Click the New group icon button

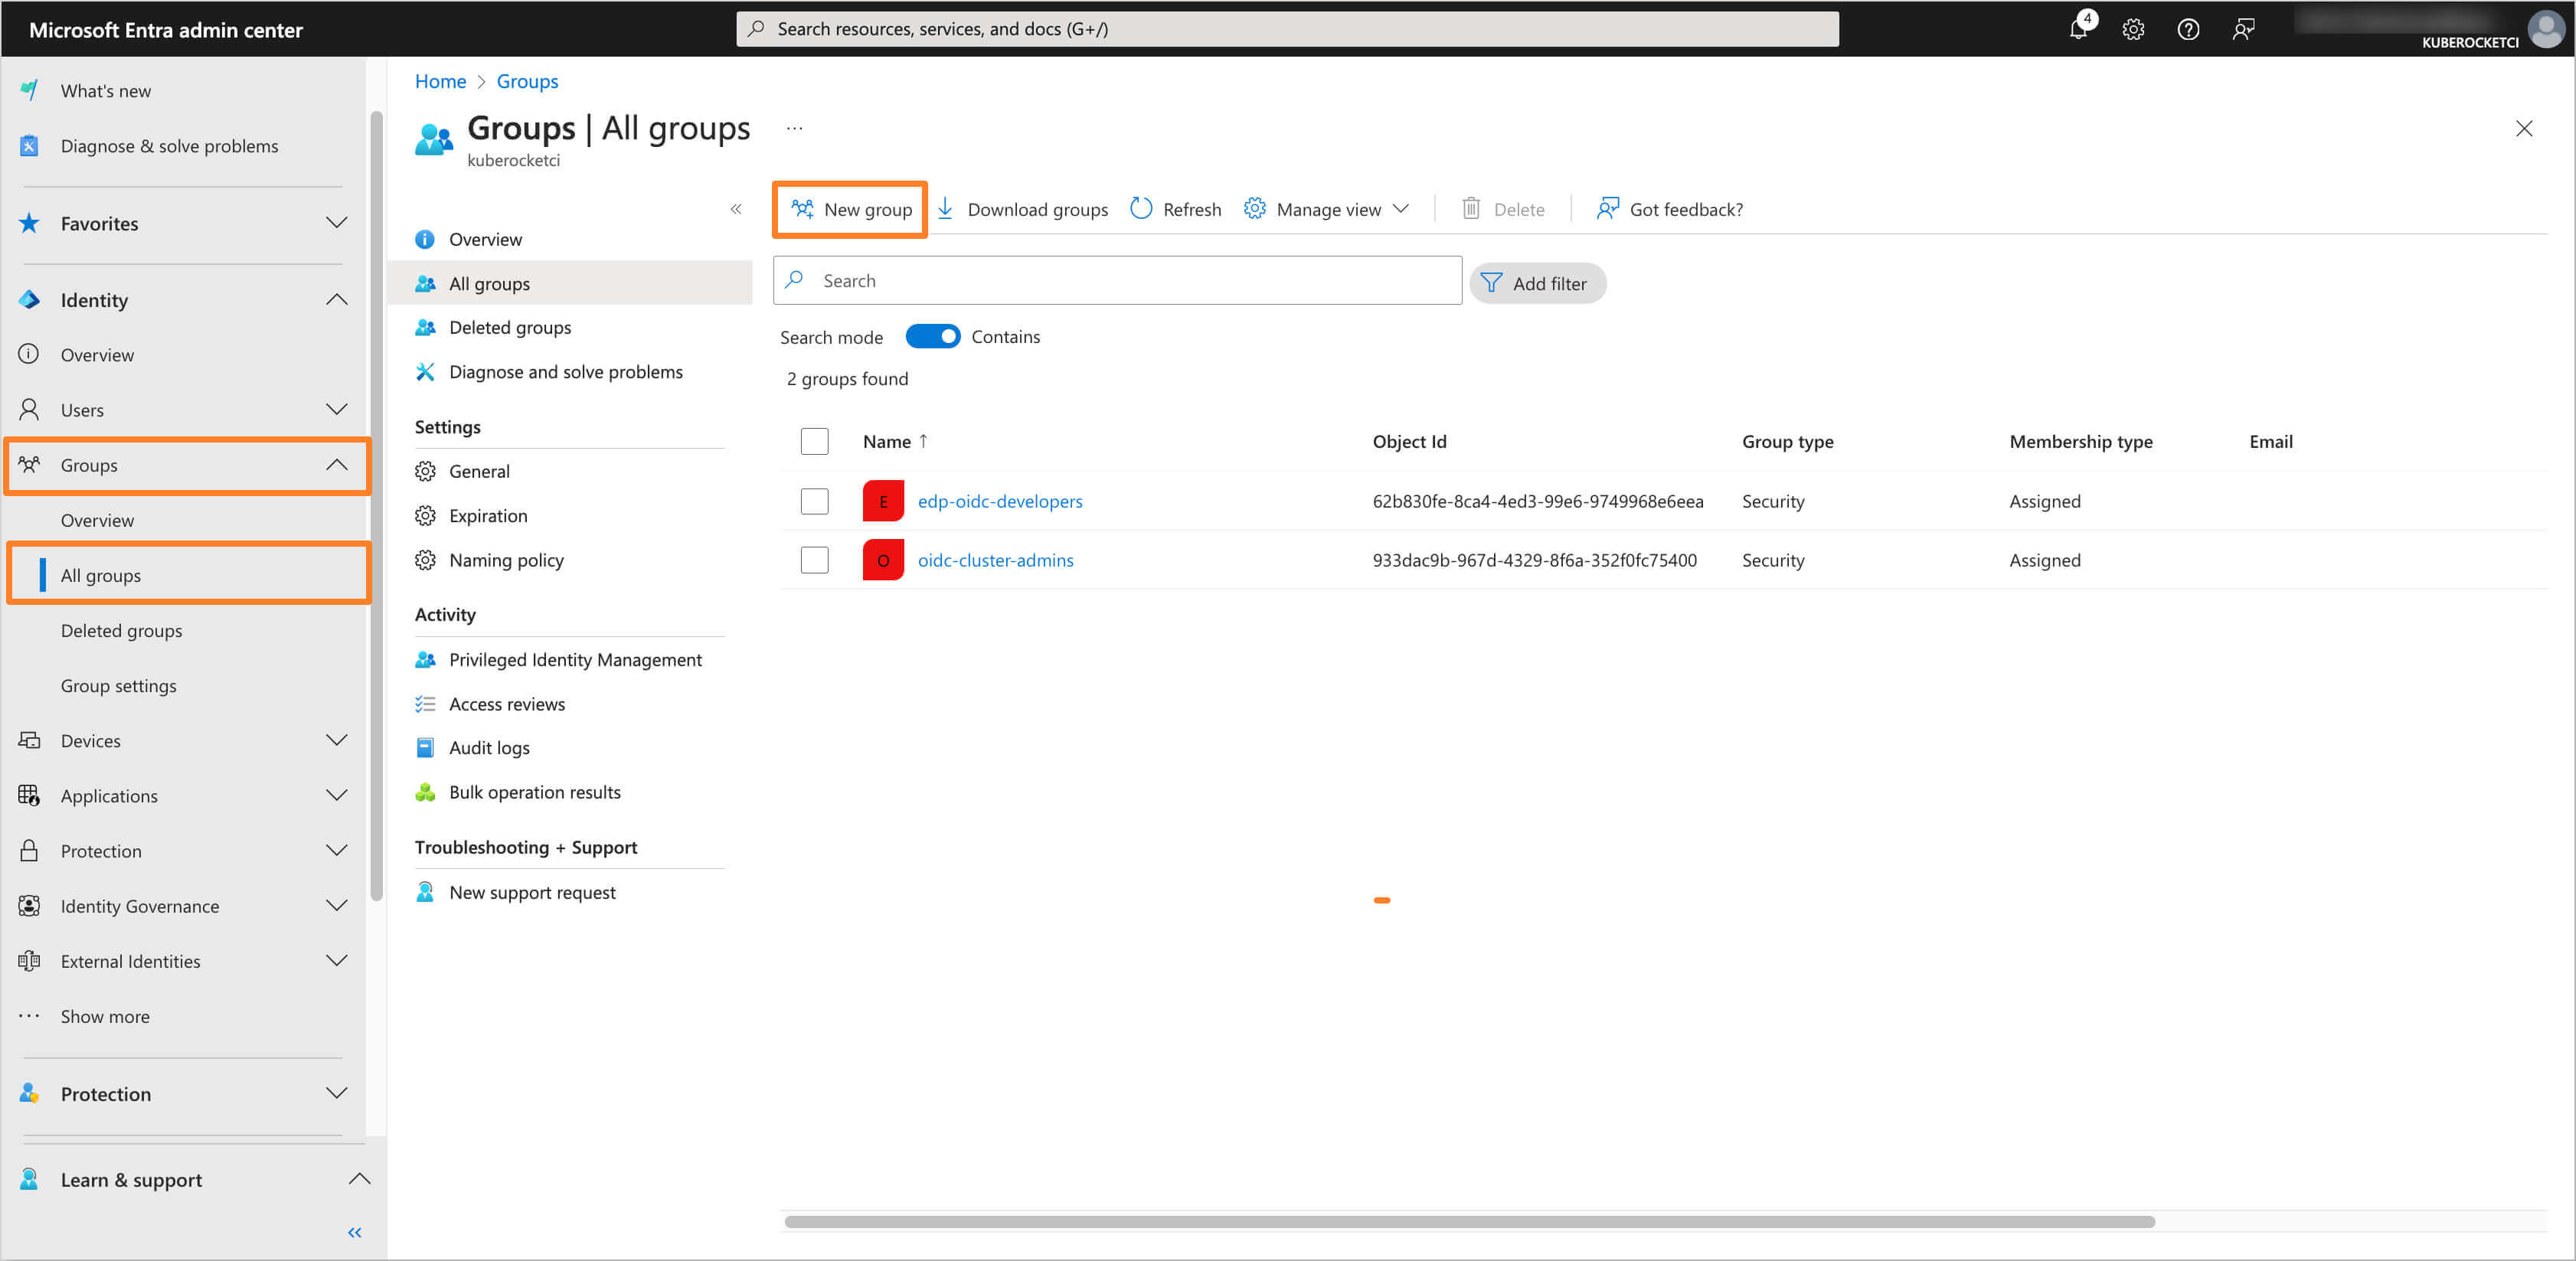coord(851,208)
